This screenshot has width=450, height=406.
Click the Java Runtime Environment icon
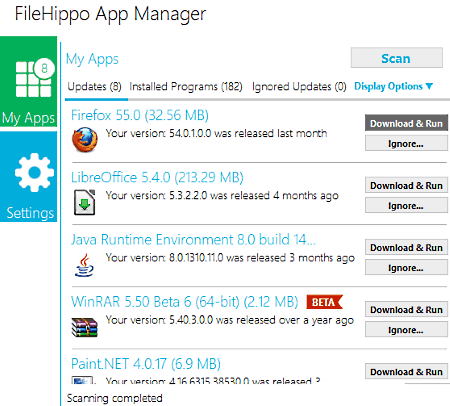click(84, 265)
